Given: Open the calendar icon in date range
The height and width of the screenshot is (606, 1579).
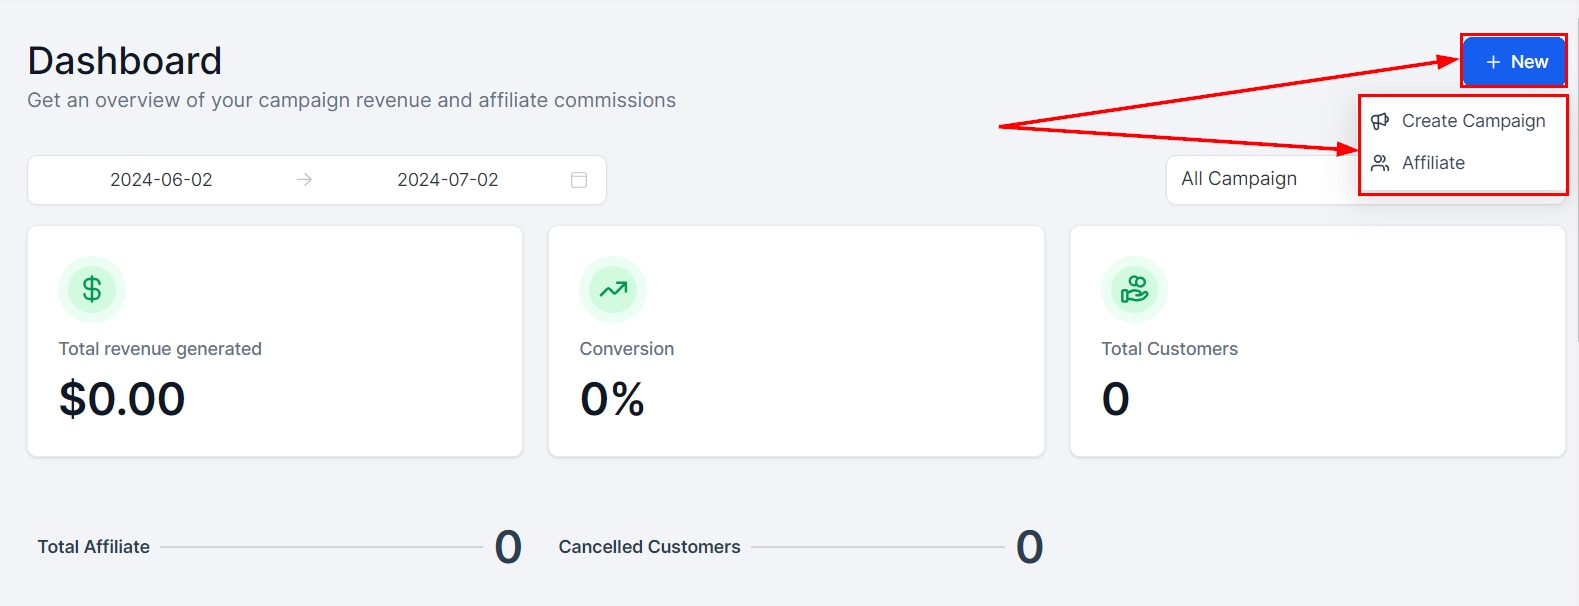Looking at the screenshot, I should coord(579,180).
